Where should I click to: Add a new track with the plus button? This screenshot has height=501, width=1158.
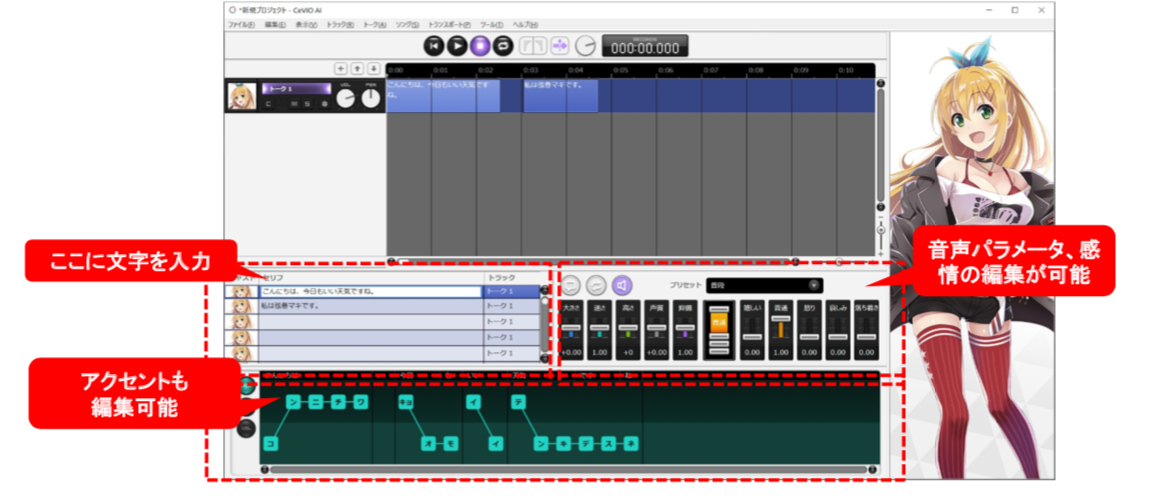coord(340,69)
